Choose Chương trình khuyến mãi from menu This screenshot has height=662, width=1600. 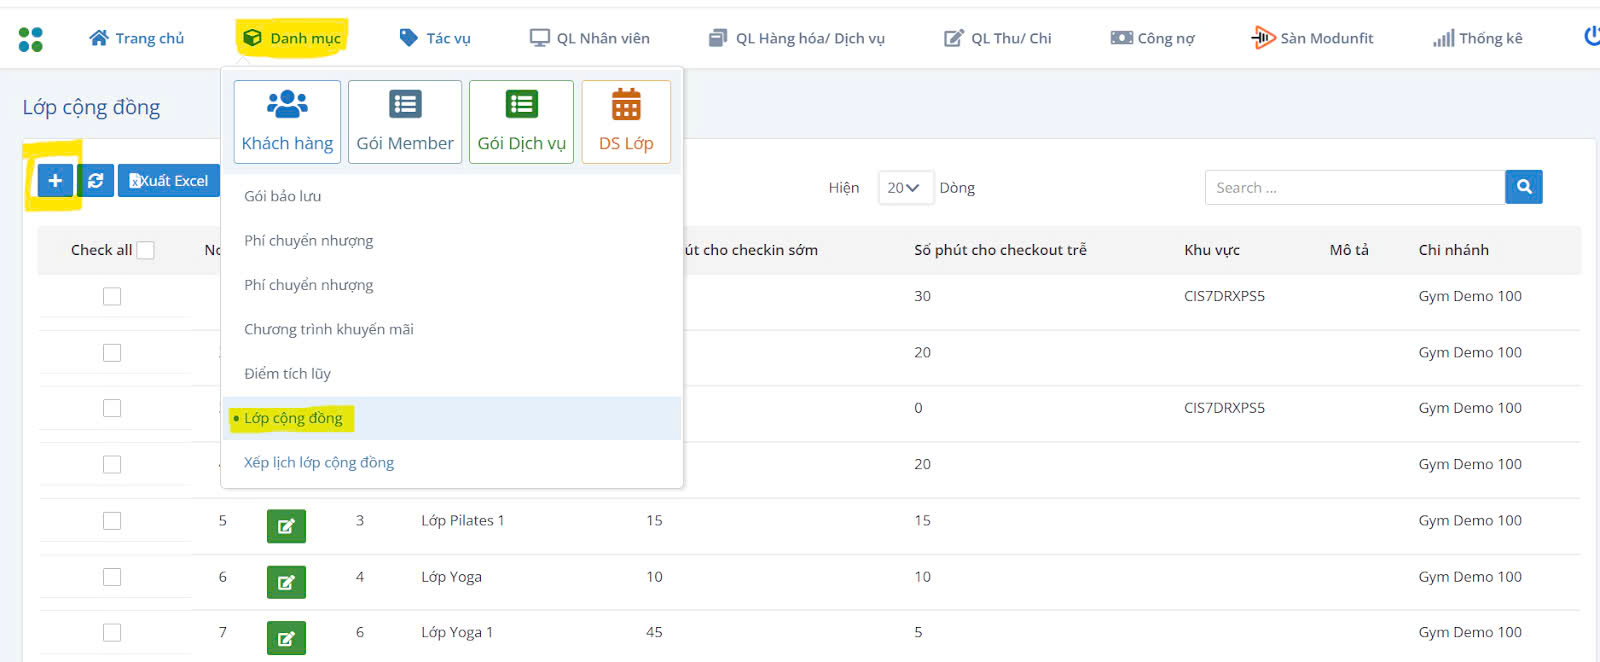[329, 329]
